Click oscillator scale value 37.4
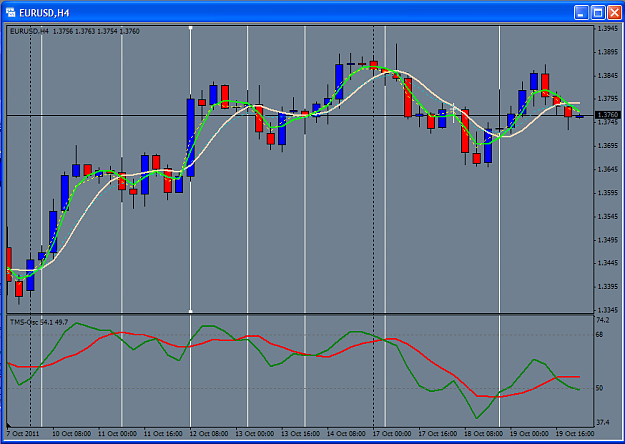The image size is (625, 444). click(x=602, y=422)
